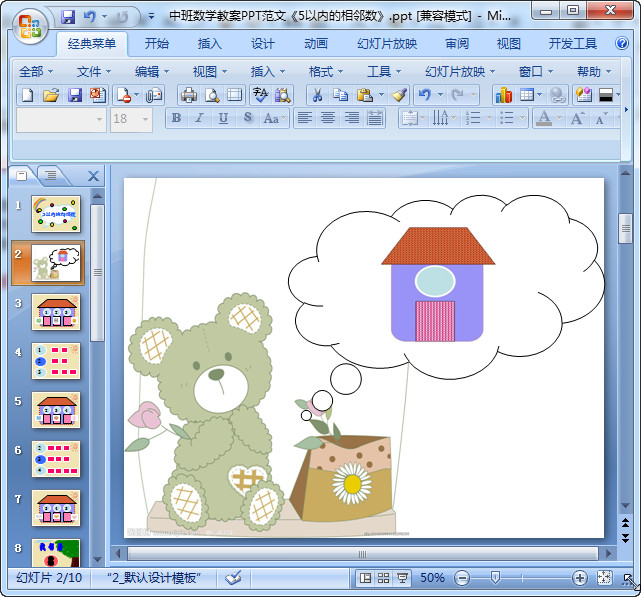Click zoom percentage 50% button

pos(432,578)
